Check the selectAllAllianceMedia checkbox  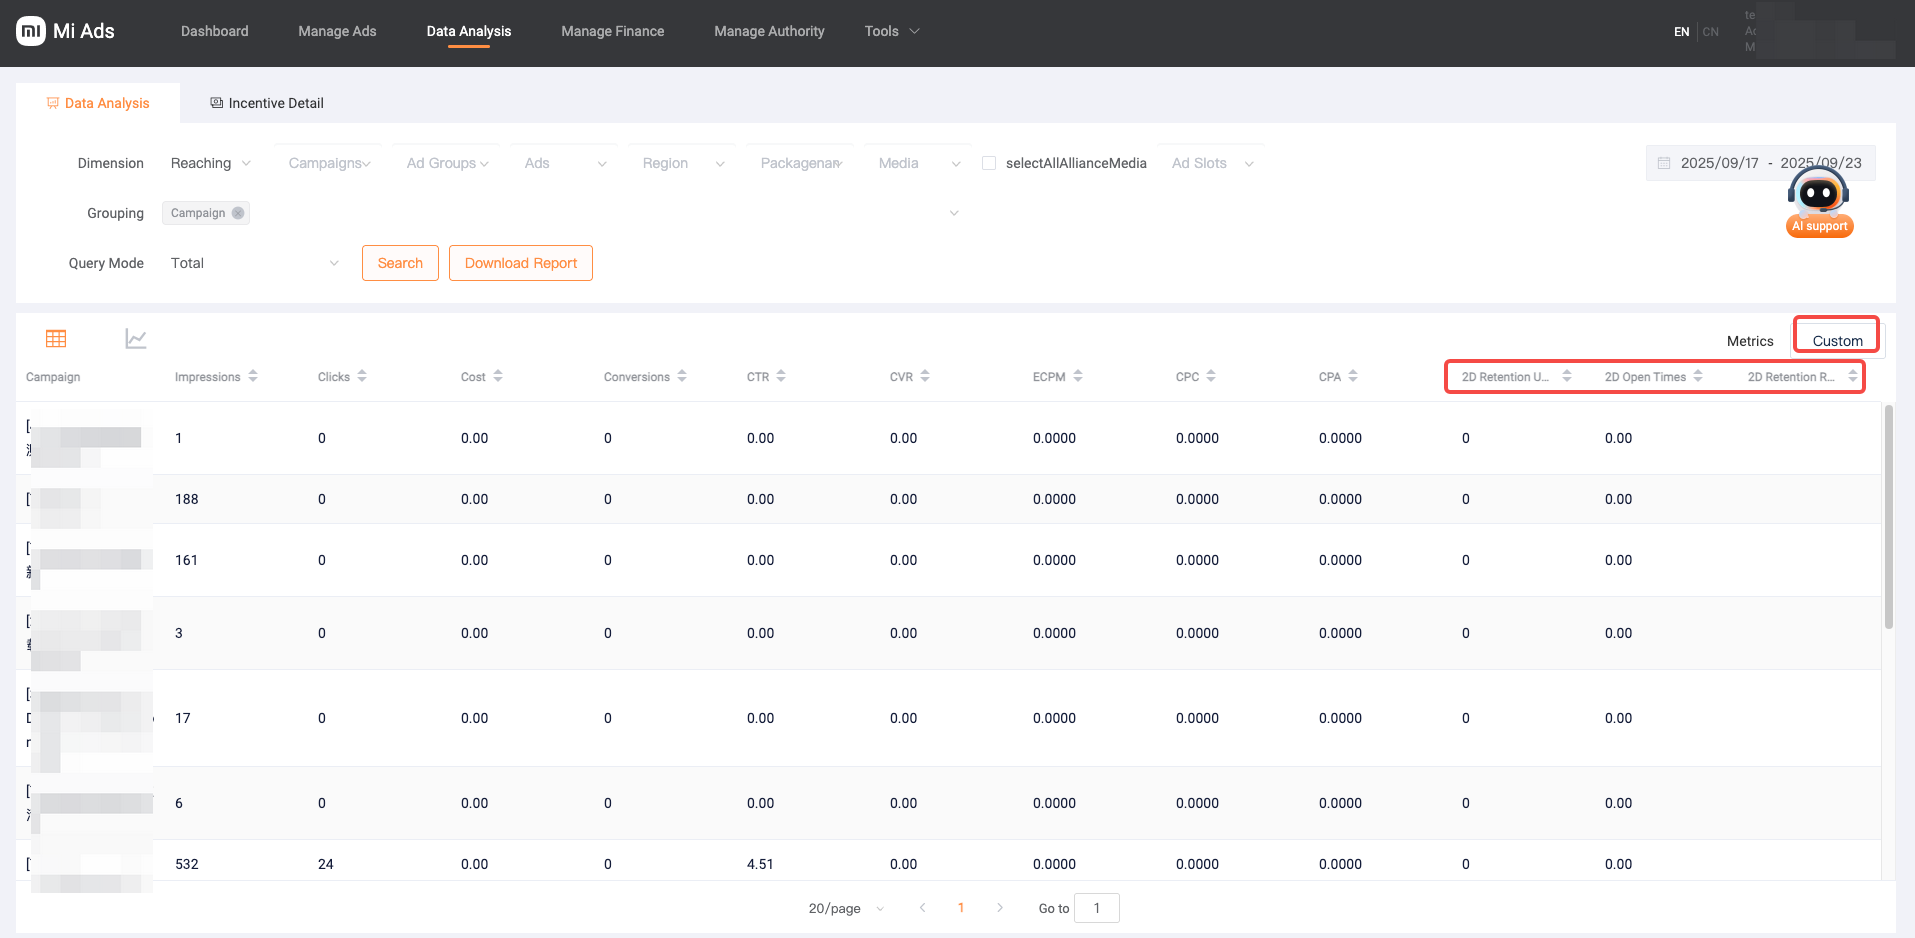pos(989,163)
